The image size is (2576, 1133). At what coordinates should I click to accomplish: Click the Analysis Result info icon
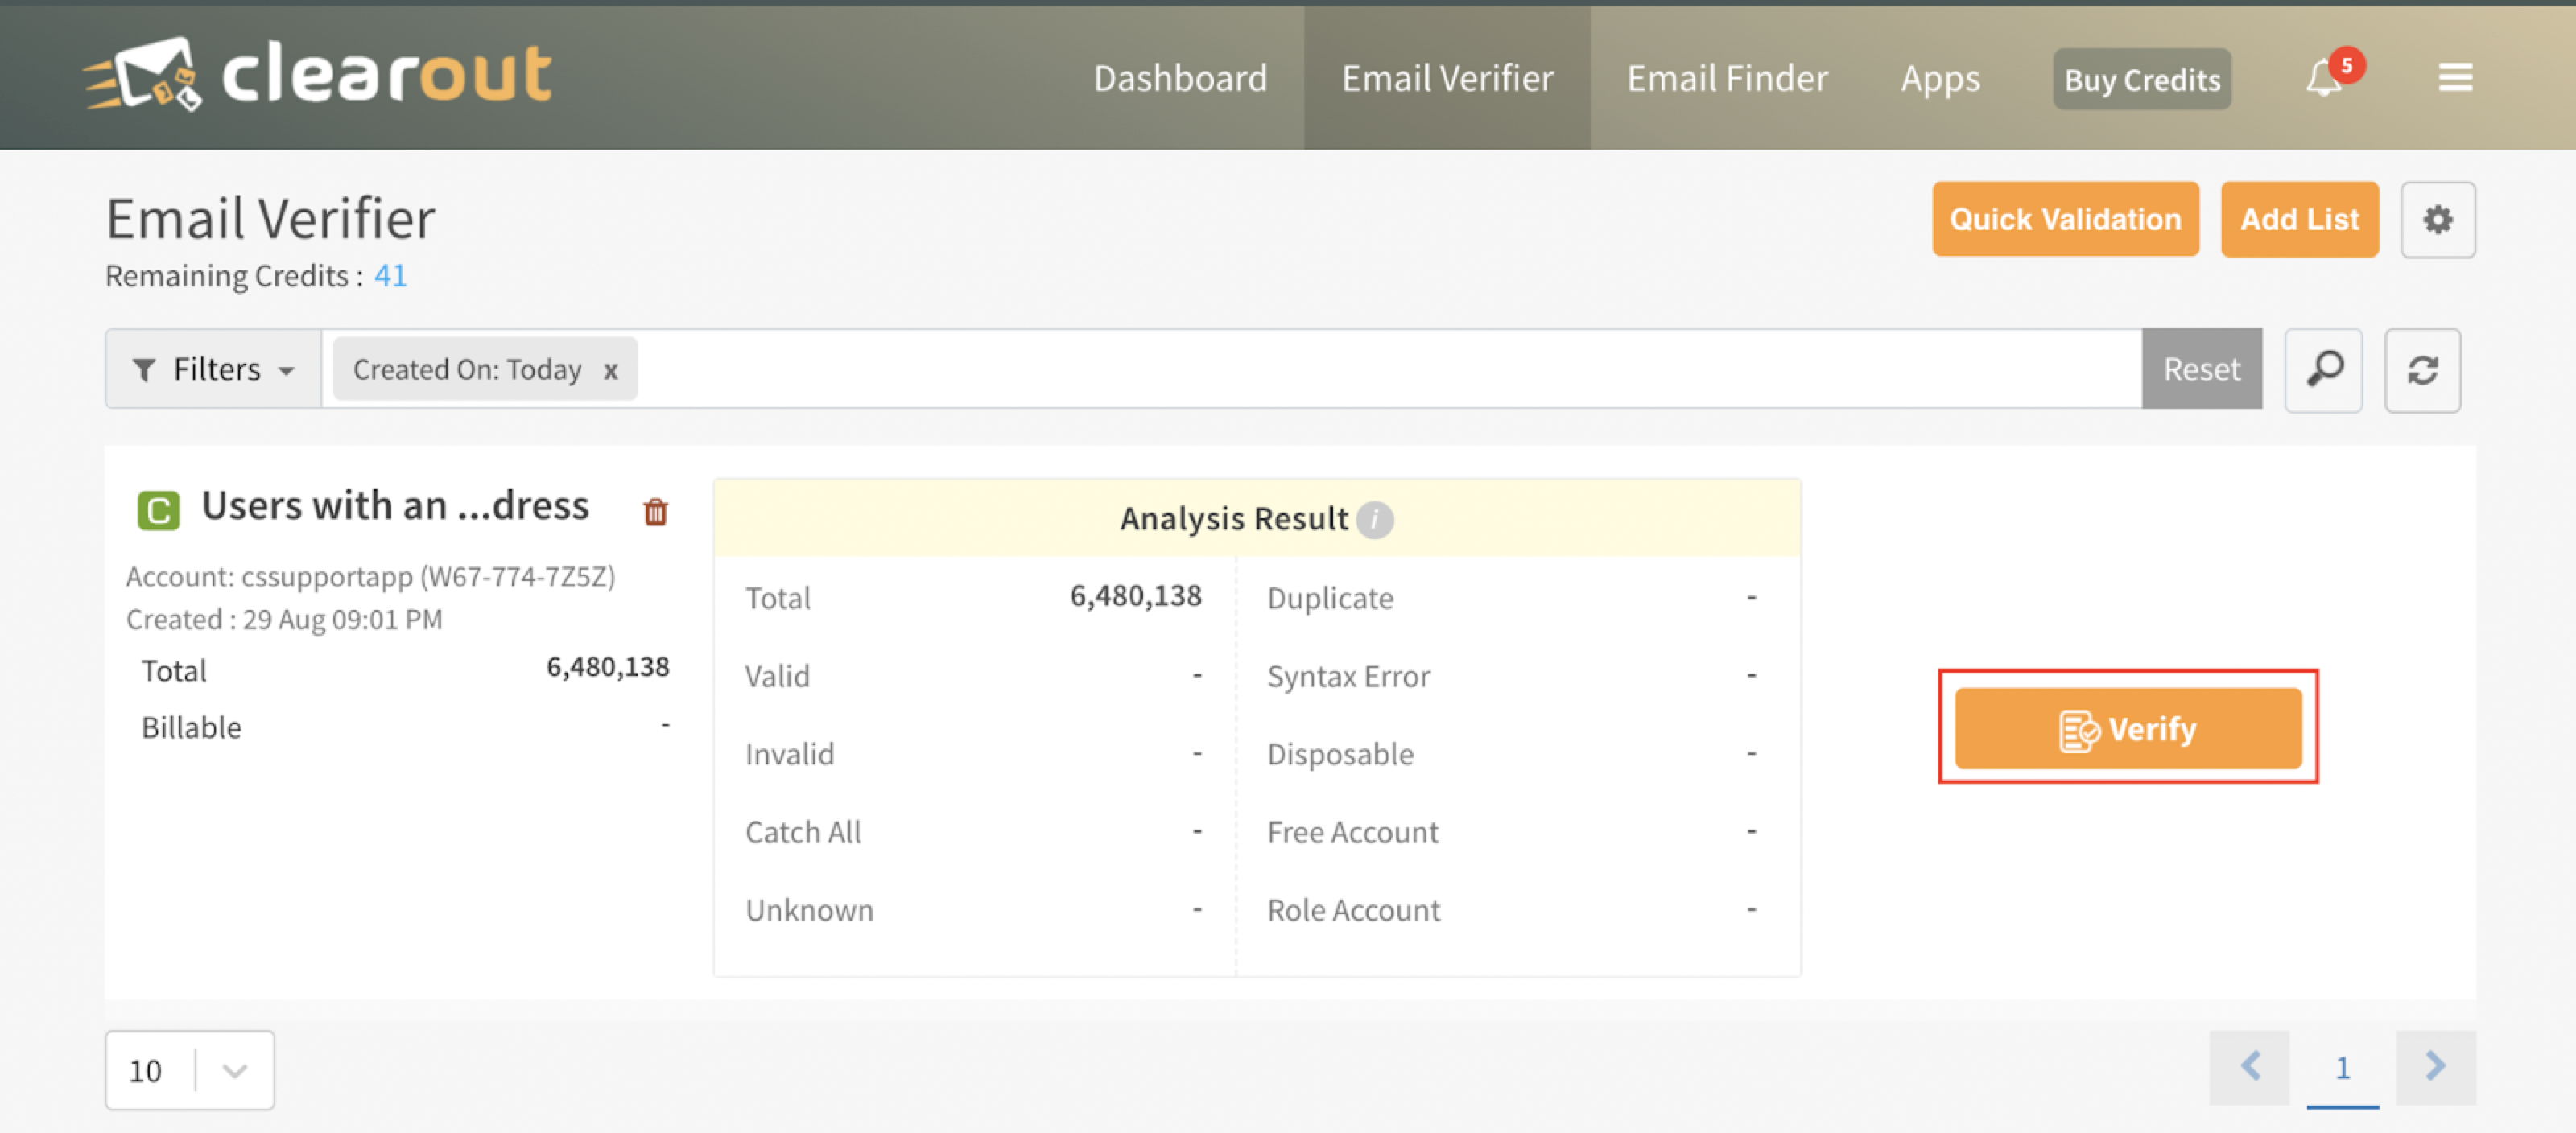(x=1375, y=519)
